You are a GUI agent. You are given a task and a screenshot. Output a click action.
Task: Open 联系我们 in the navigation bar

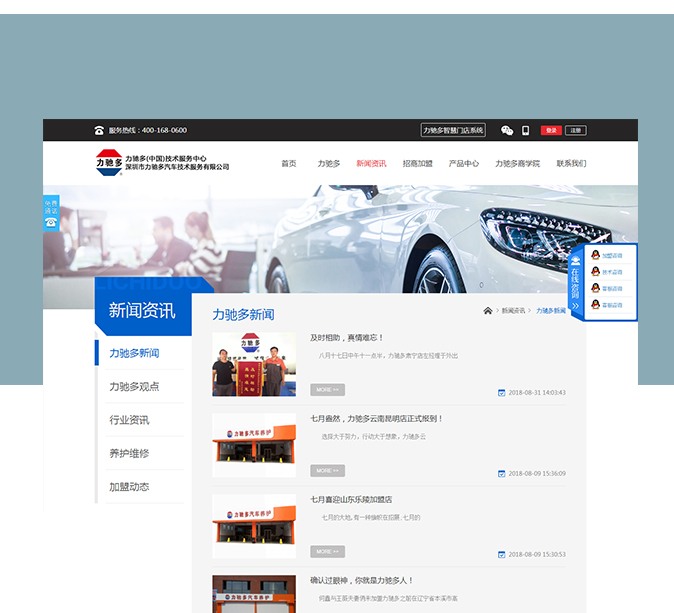coord(571,163)
